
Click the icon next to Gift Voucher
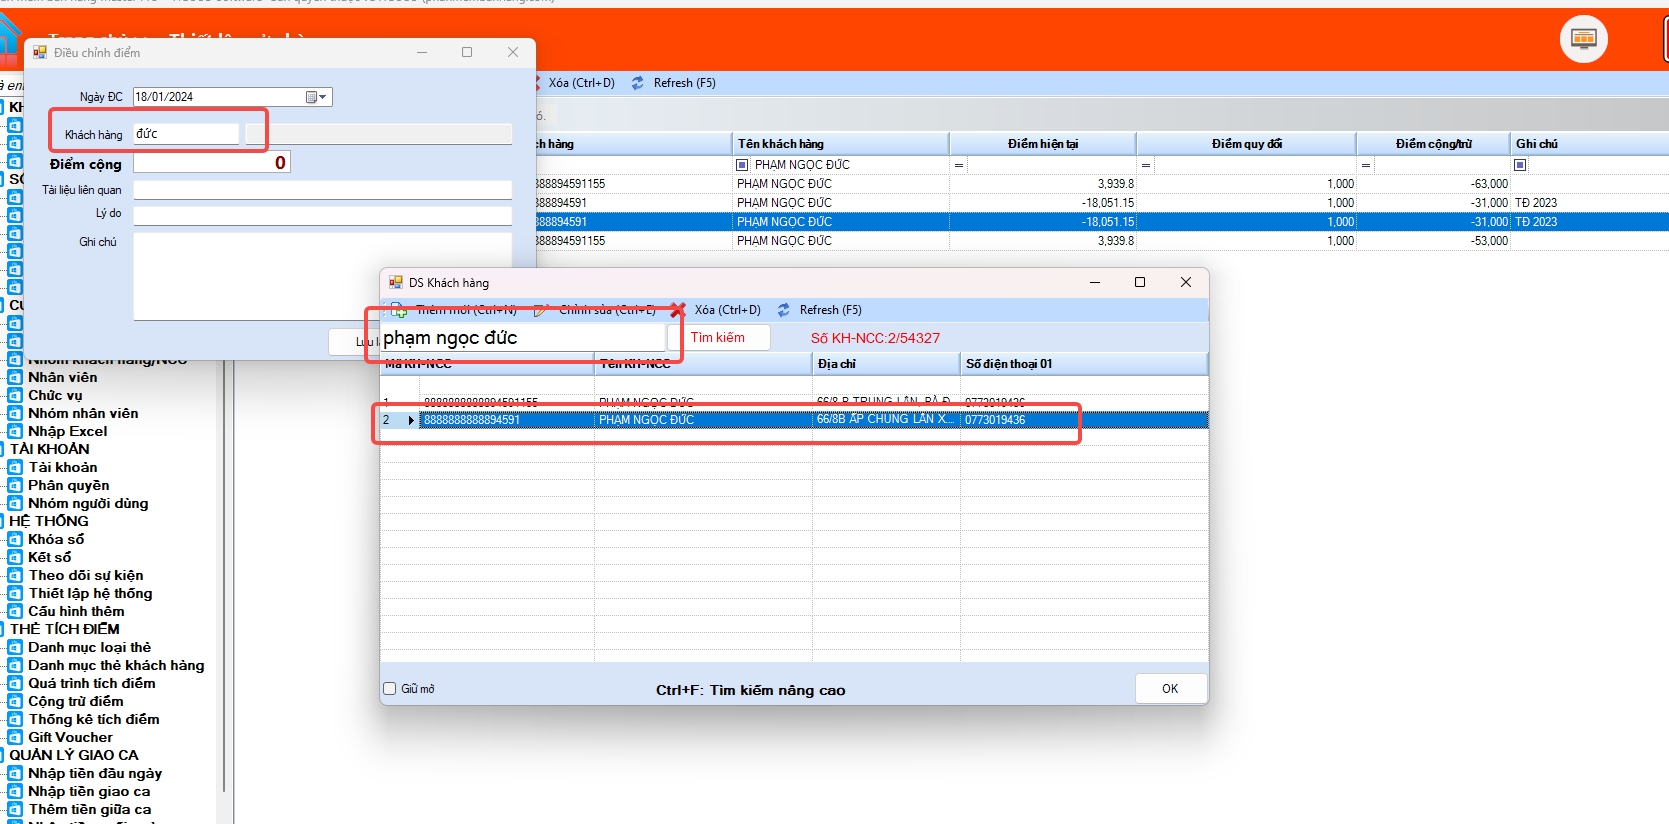coord(15,737)
